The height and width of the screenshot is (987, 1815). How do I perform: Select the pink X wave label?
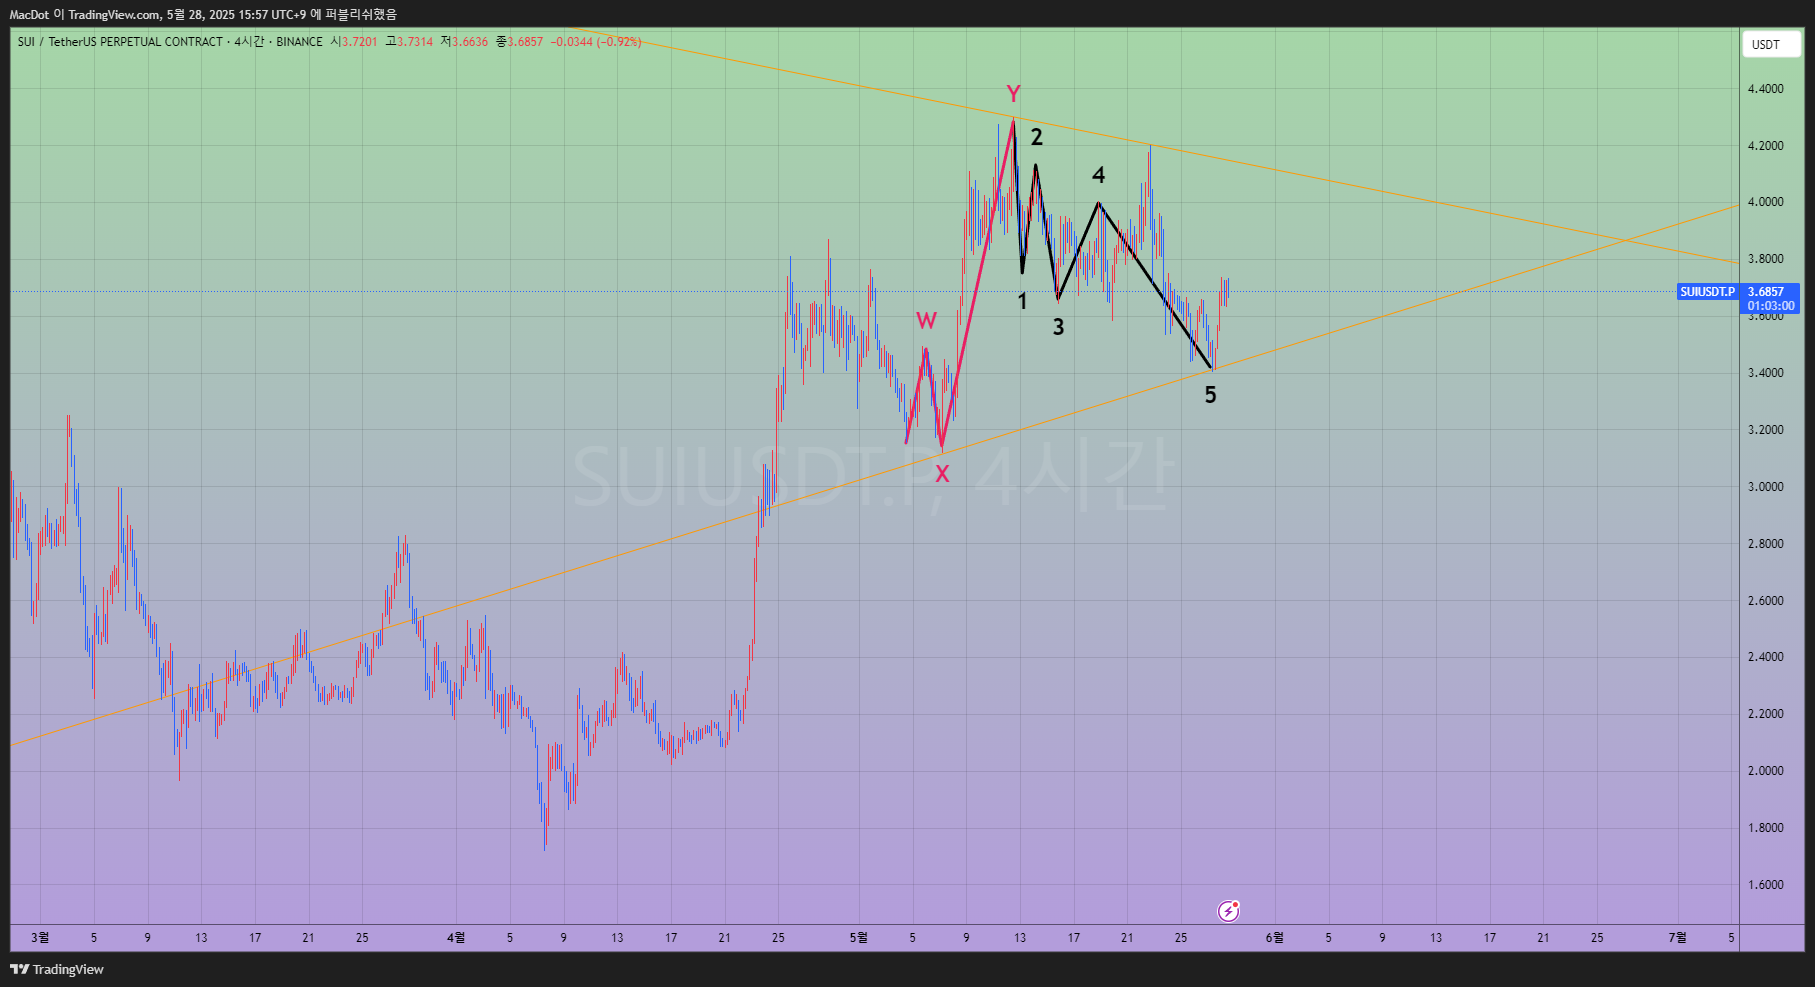point(942,475)
